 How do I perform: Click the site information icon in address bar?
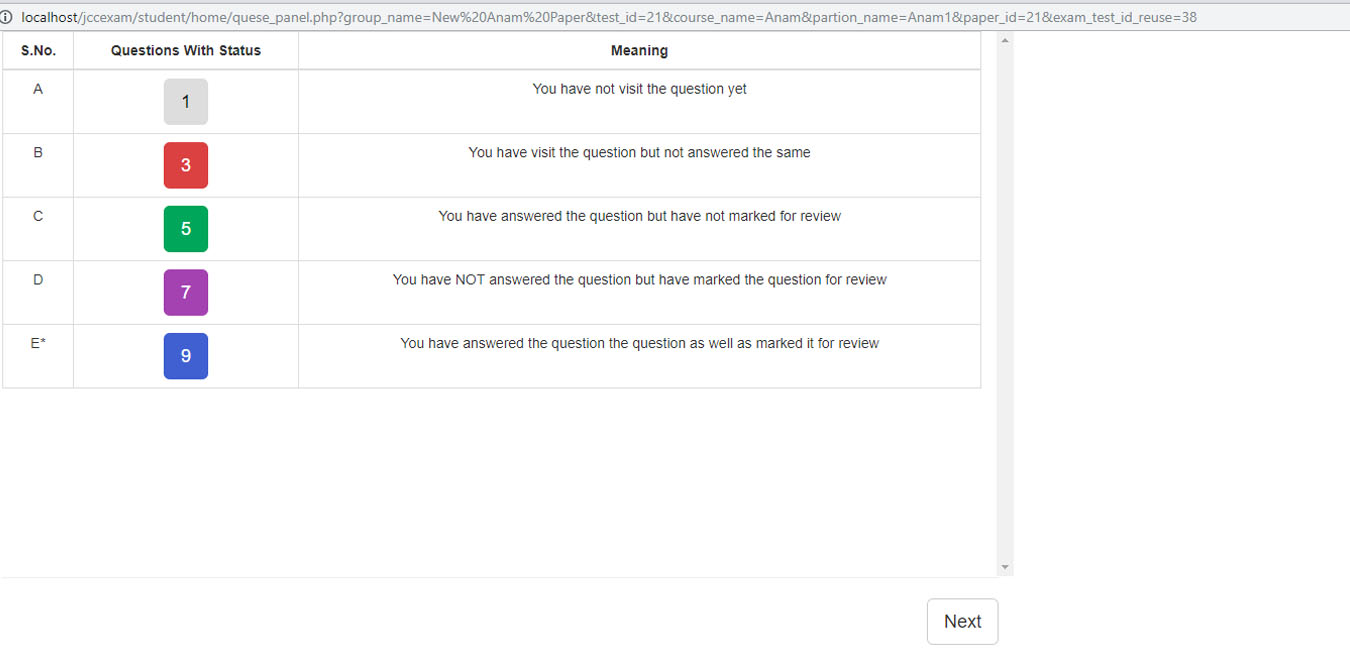pyautogui.click(x=8, y=17)
